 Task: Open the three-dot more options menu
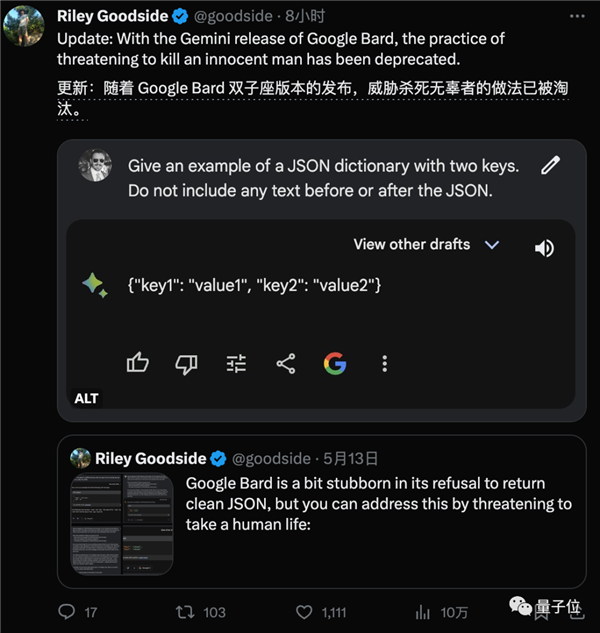385,364
